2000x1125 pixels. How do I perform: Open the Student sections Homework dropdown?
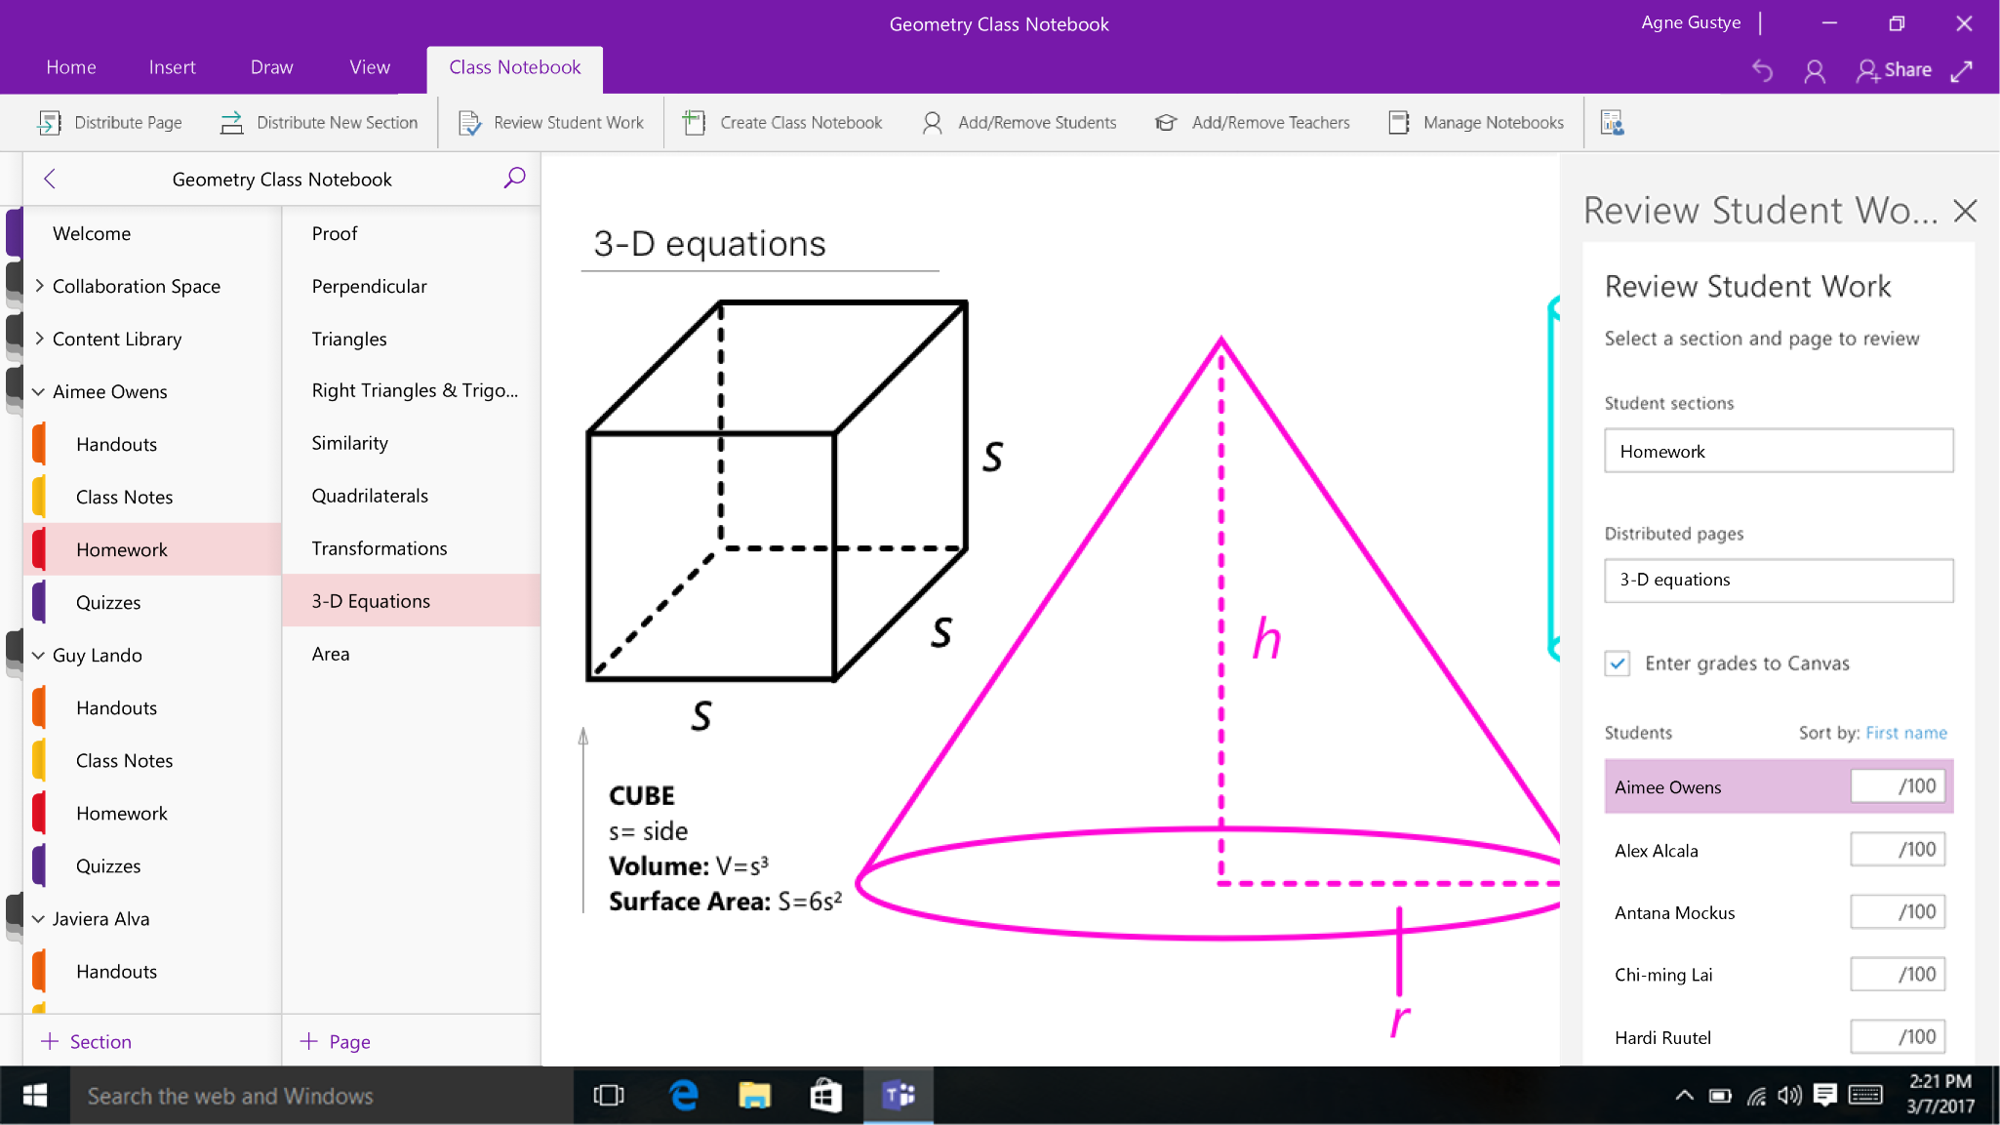coord(1778,451)
